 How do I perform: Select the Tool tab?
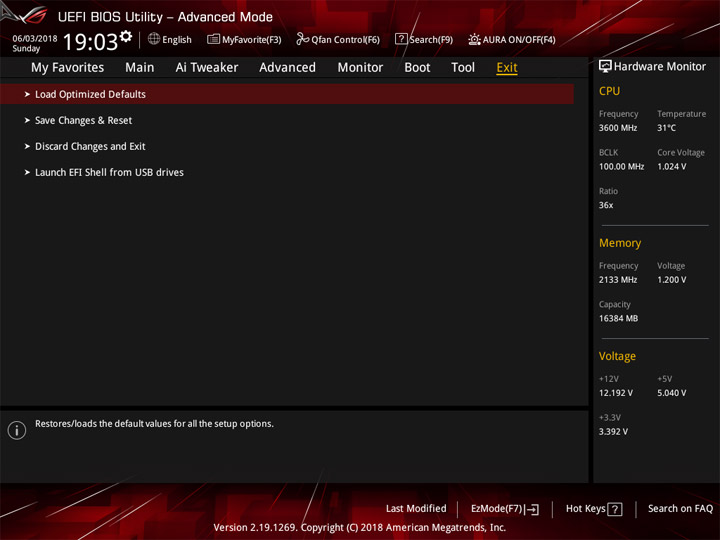[x=463, y=68]
